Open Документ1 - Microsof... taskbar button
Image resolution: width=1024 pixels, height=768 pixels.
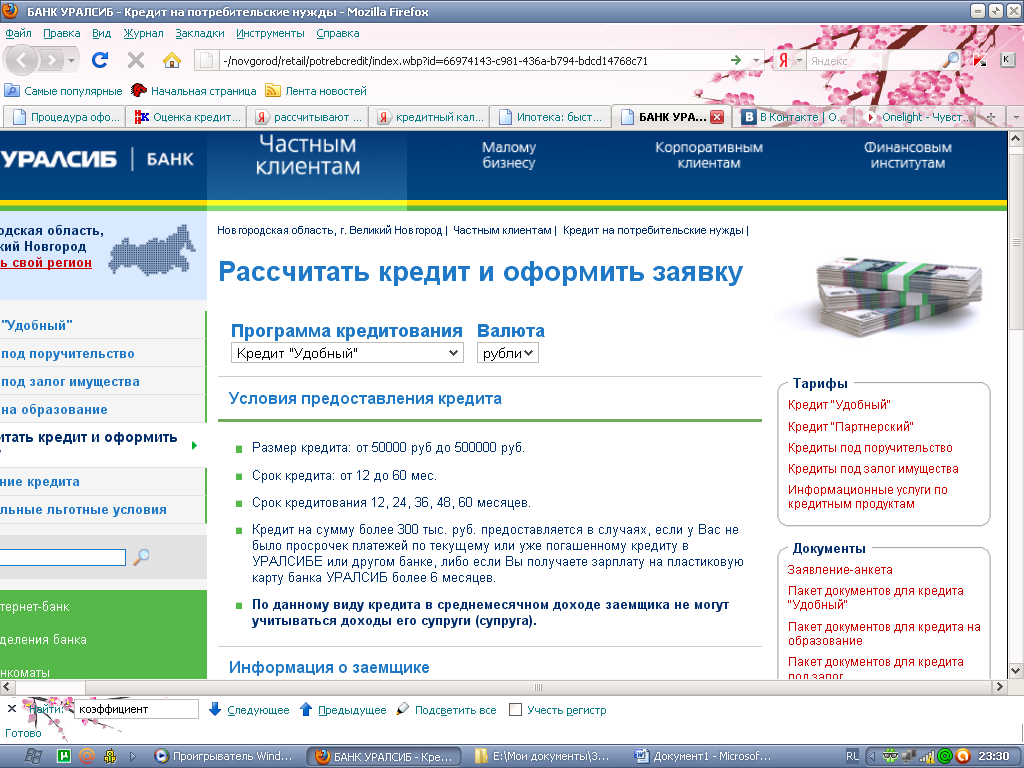703,756
